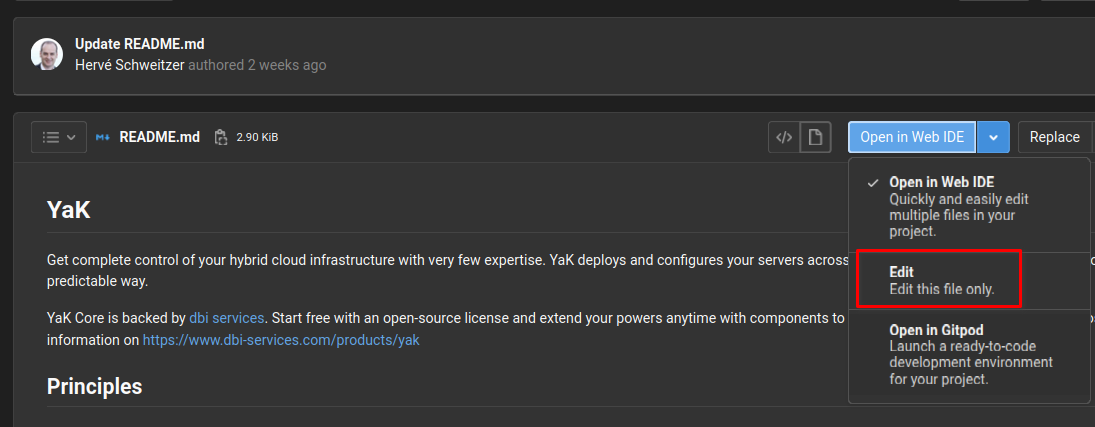Image resolution: width=1095 pixels, height=427 pixels.
Task: Open the dbi-services.com products yak URL
Action: coord(281,340)
